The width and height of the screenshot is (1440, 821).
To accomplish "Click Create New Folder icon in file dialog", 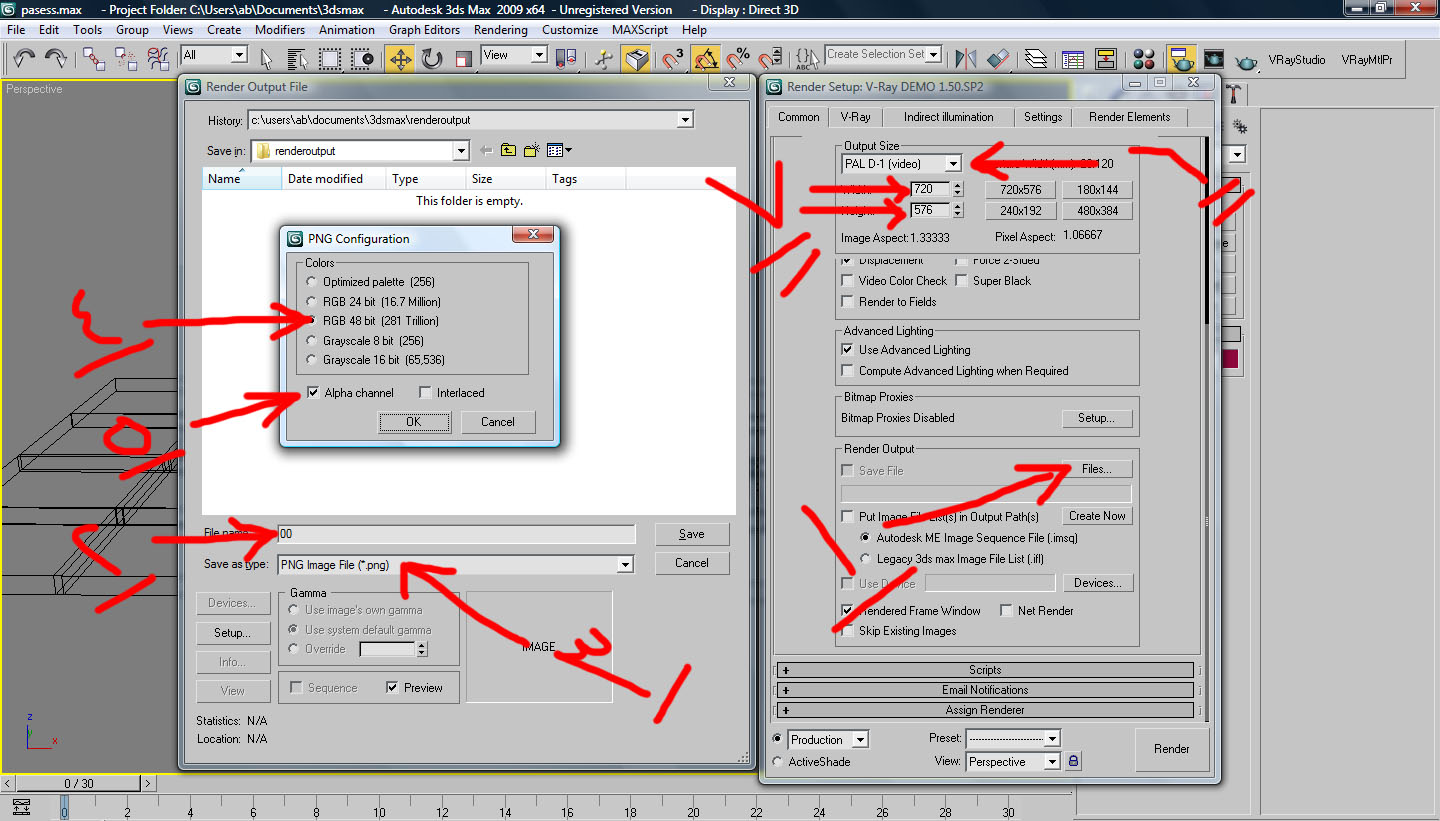I will (532, 150).
